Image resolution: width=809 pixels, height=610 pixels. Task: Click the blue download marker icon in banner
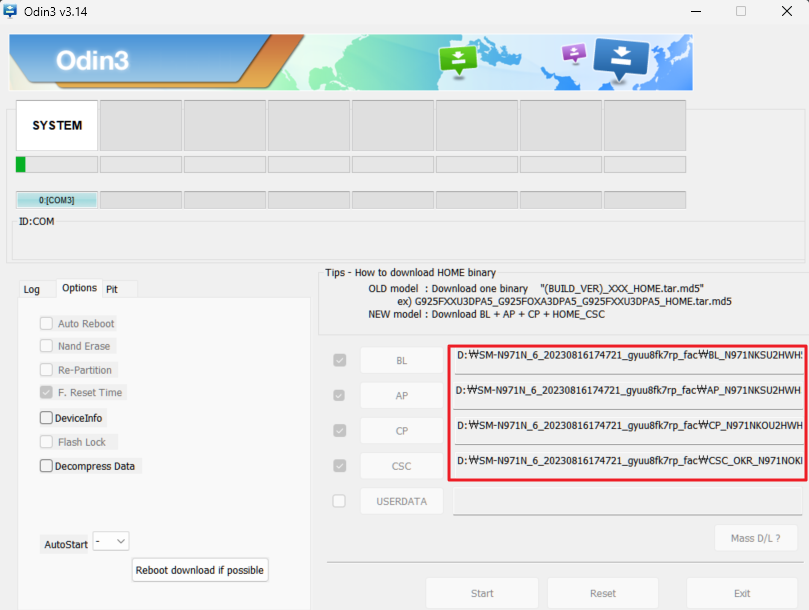[621, 60]
